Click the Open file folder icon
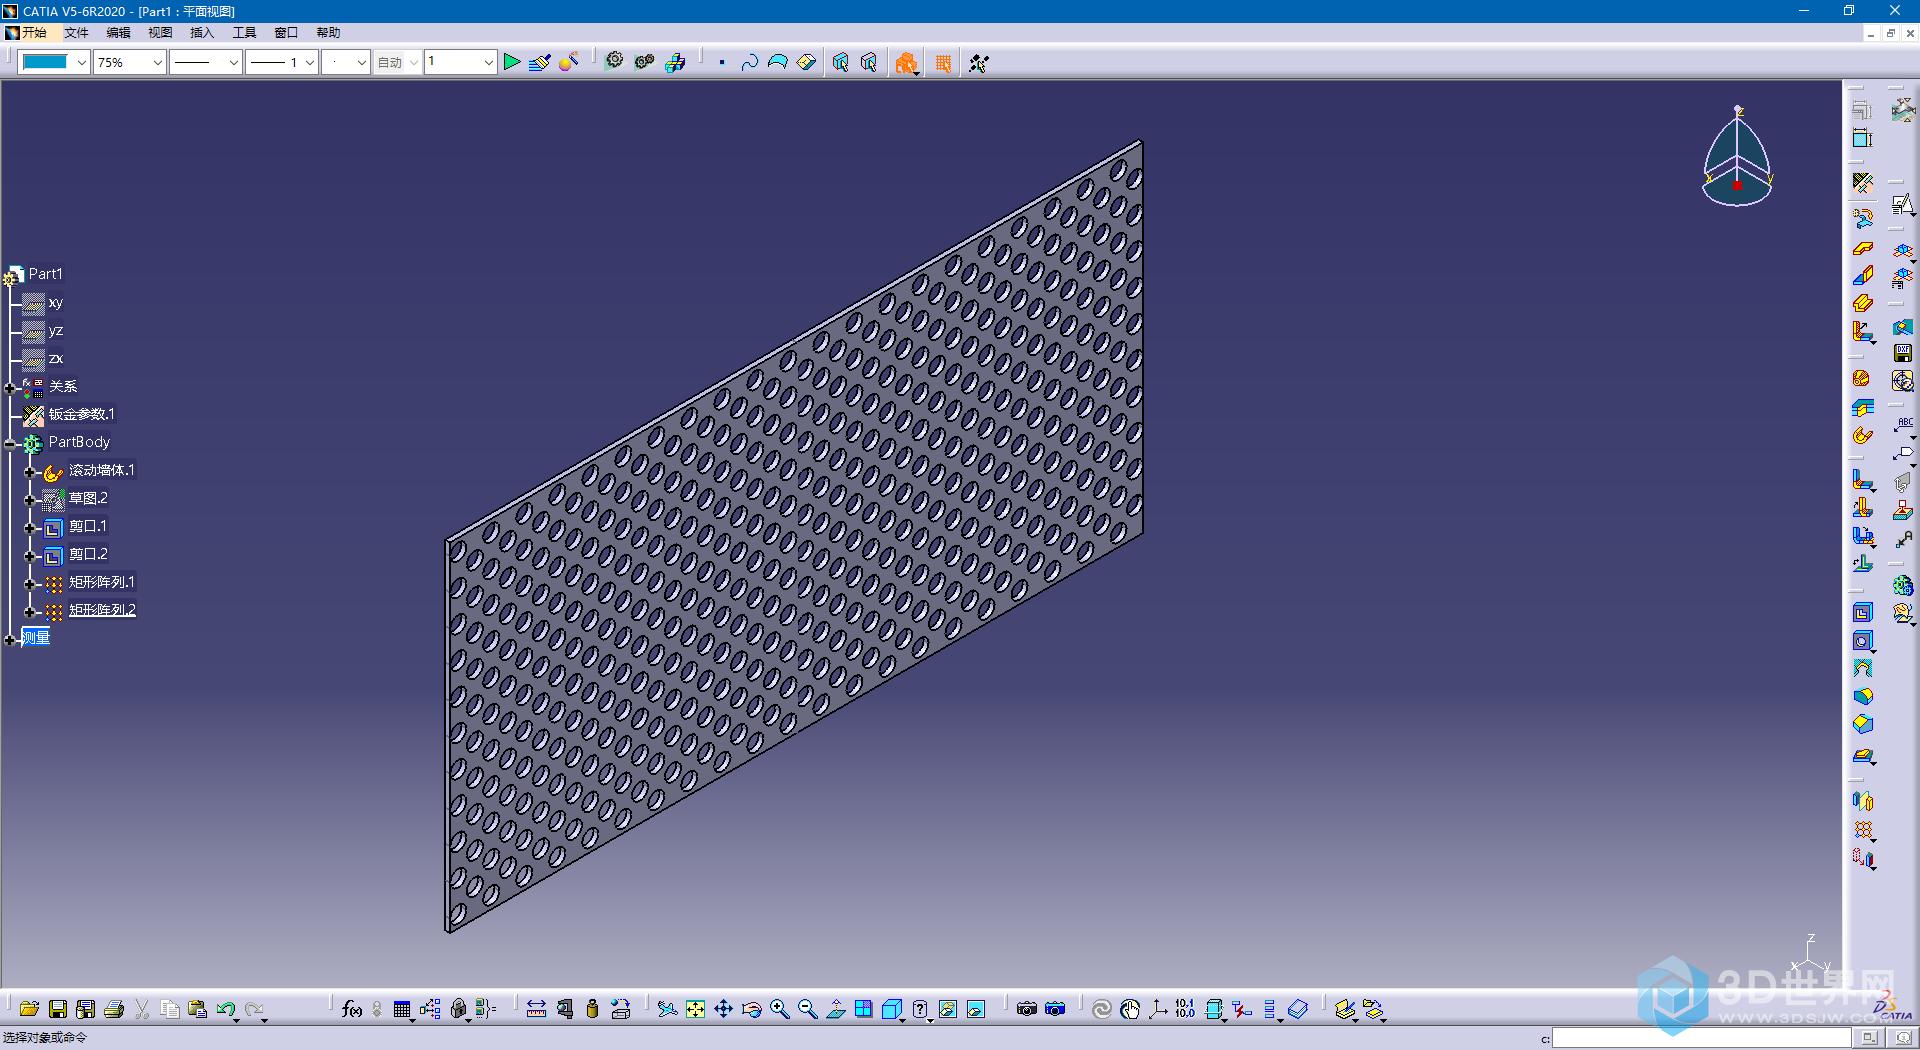Screen dimensions: 1920x1050 (x=29, y=1009)
